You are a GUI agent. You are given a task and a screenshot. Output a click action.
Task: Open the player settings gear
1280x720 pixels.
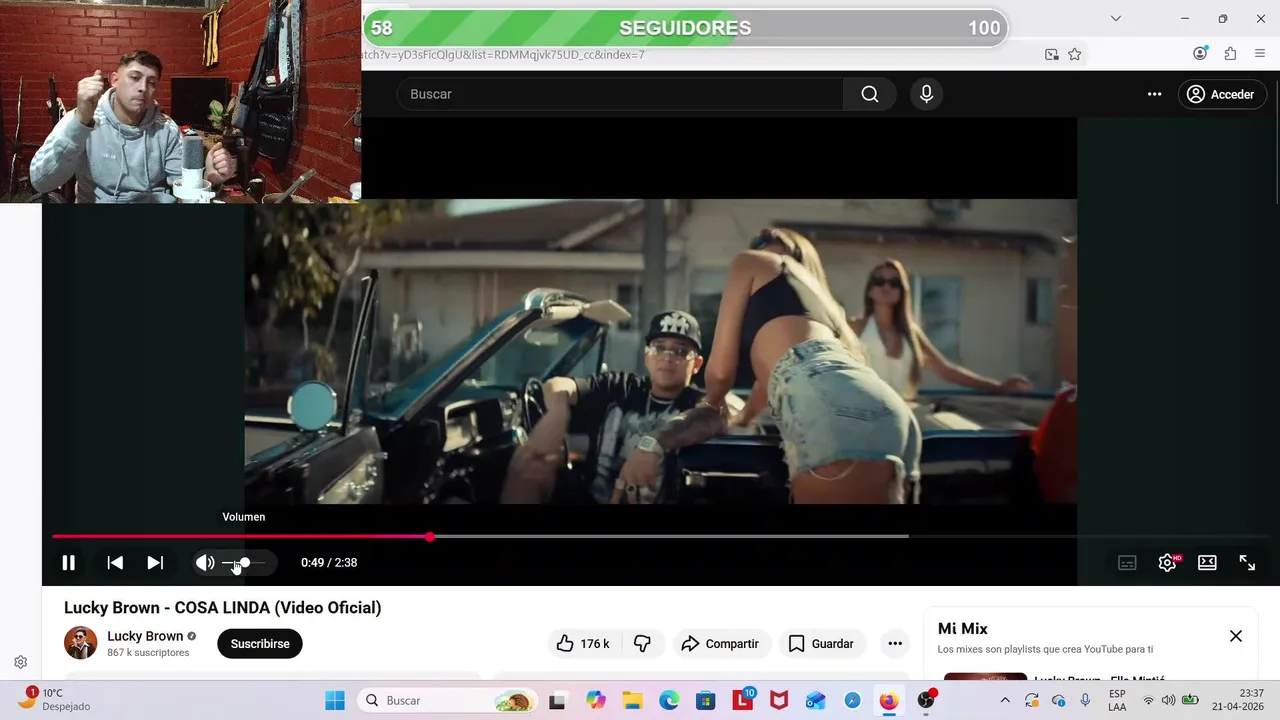1167,563
